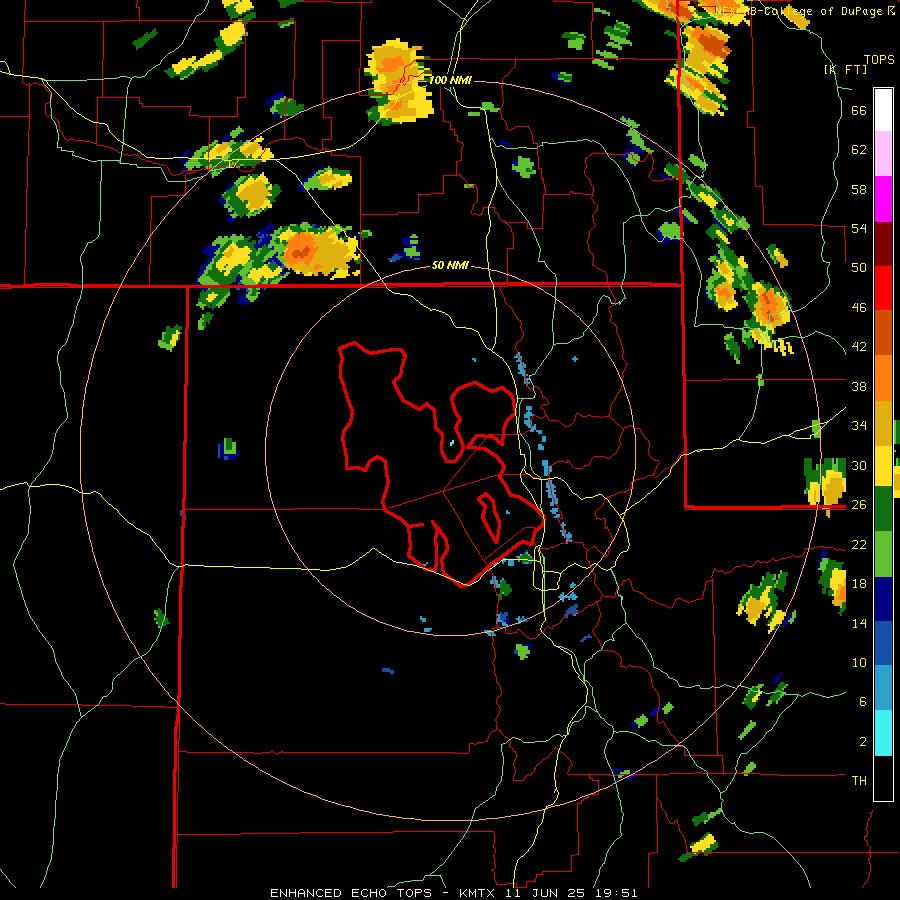This screenshot has width=900, height=900.
Task: Select the 30 scale value
Action: tap(859, 465)
